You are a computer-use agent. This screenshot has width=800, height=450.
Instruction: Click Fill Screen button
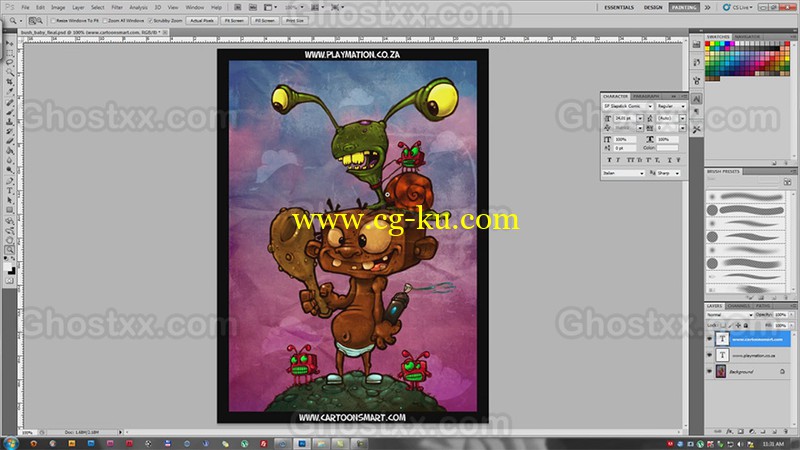tap(265, 20)
